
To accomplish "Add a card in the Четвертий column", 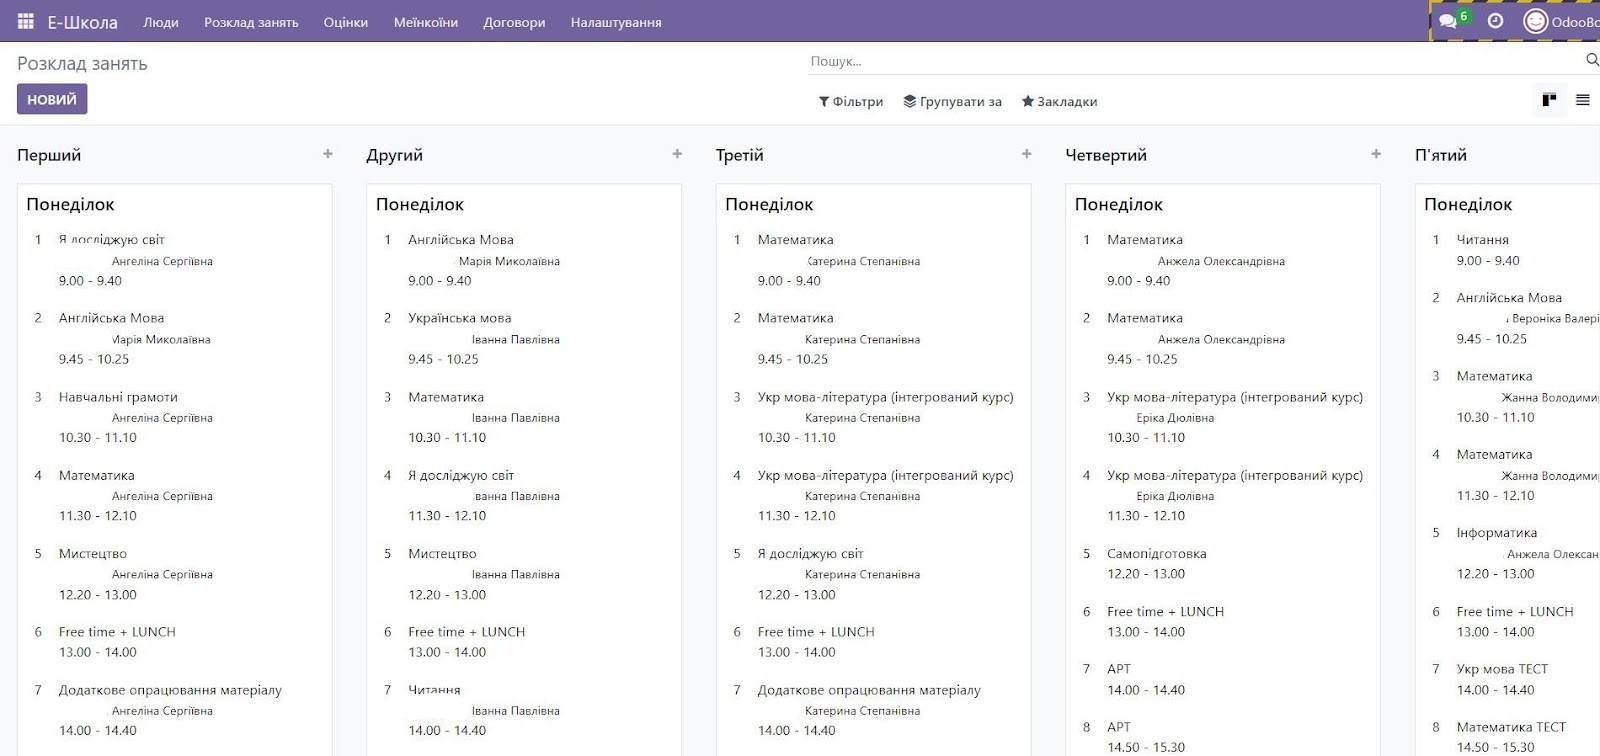I will (x=1376, y=154).
